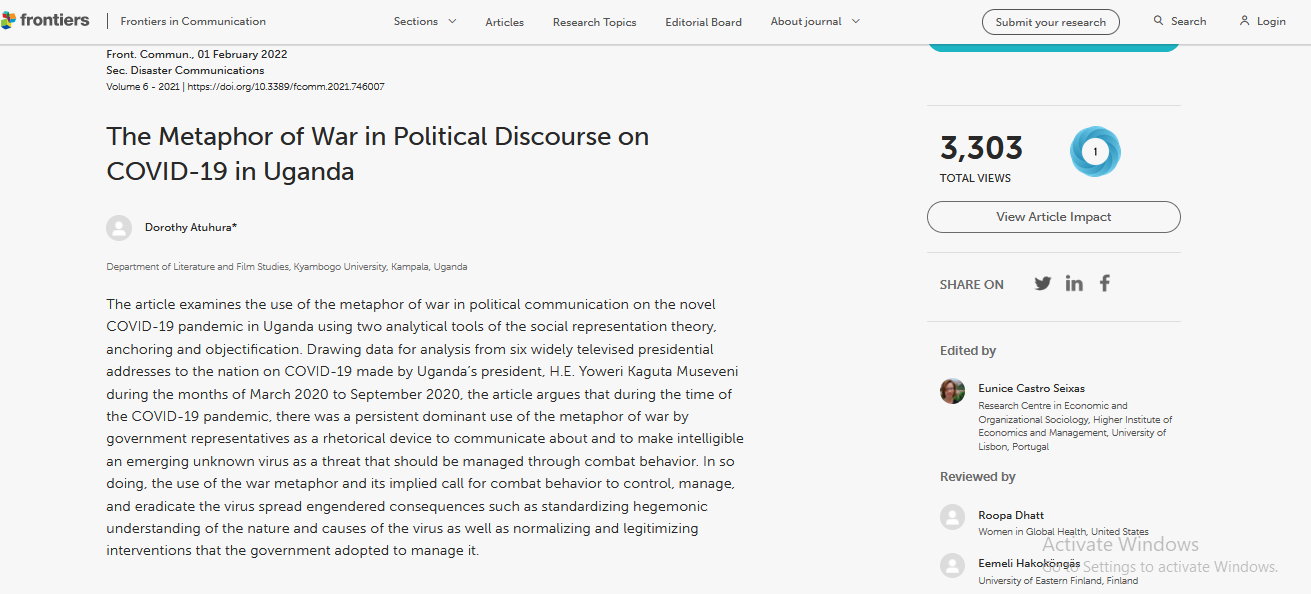1311x594 pixels.
Task: Open the Frontiers in Communication journal link
Action: click(193, 21)
